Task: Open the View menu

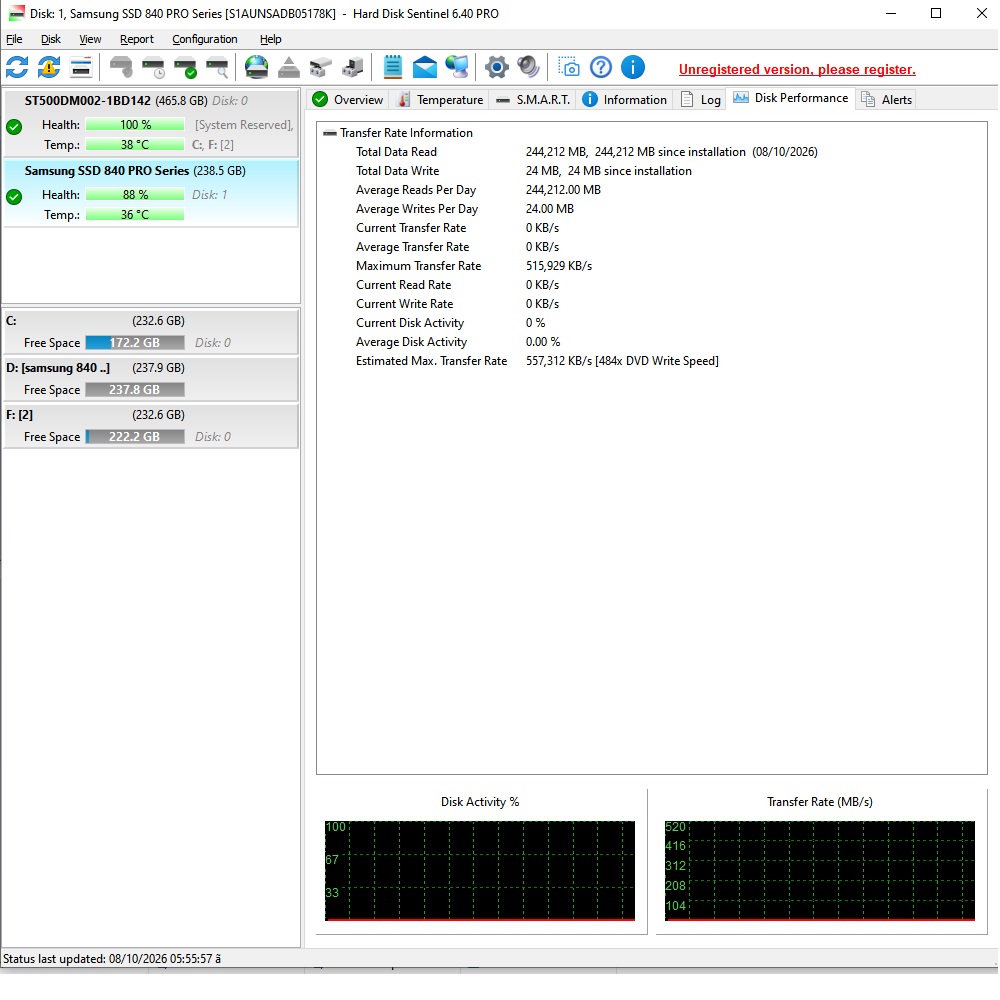Action: click(x=90, y=39)
